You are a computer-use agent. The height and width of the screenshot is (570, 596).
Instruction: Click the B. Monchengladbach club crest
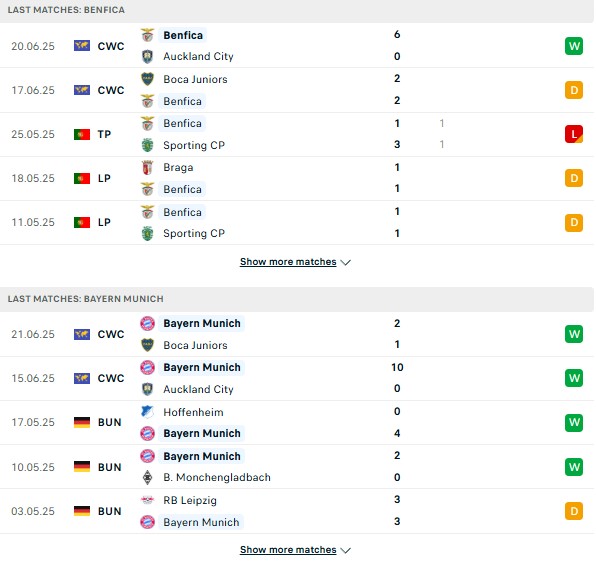pos(147,477)
